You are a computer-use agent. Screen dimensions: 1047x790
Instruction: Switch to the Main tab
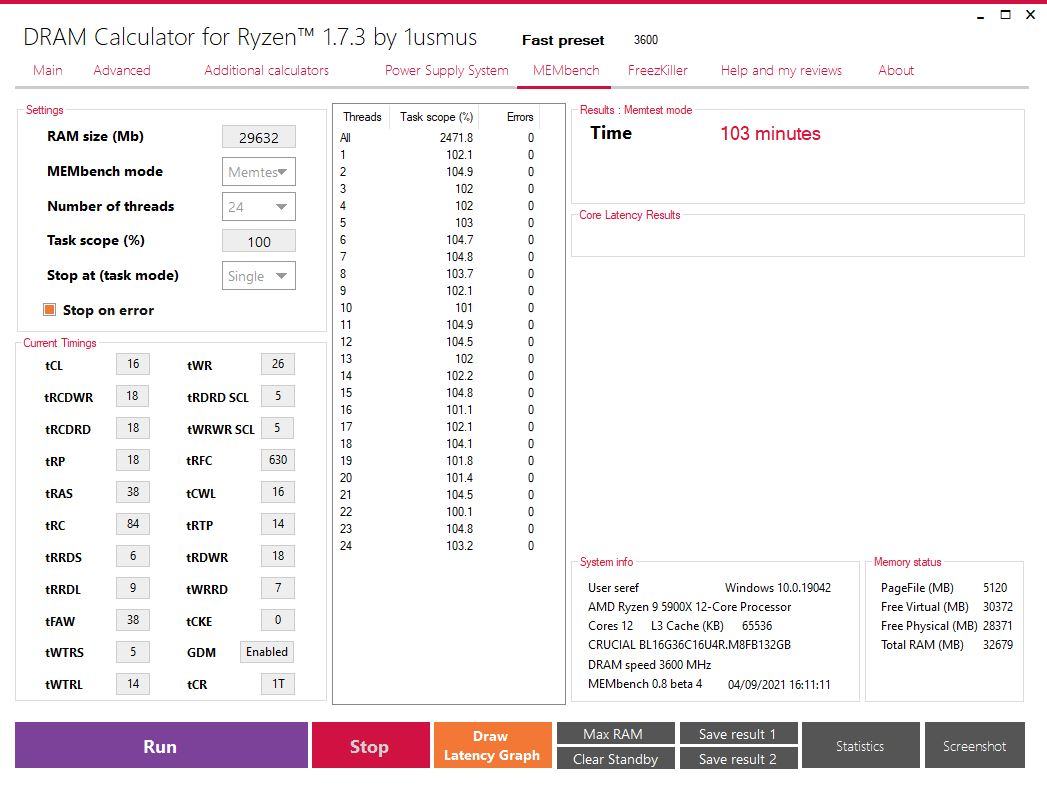[47, 70]
